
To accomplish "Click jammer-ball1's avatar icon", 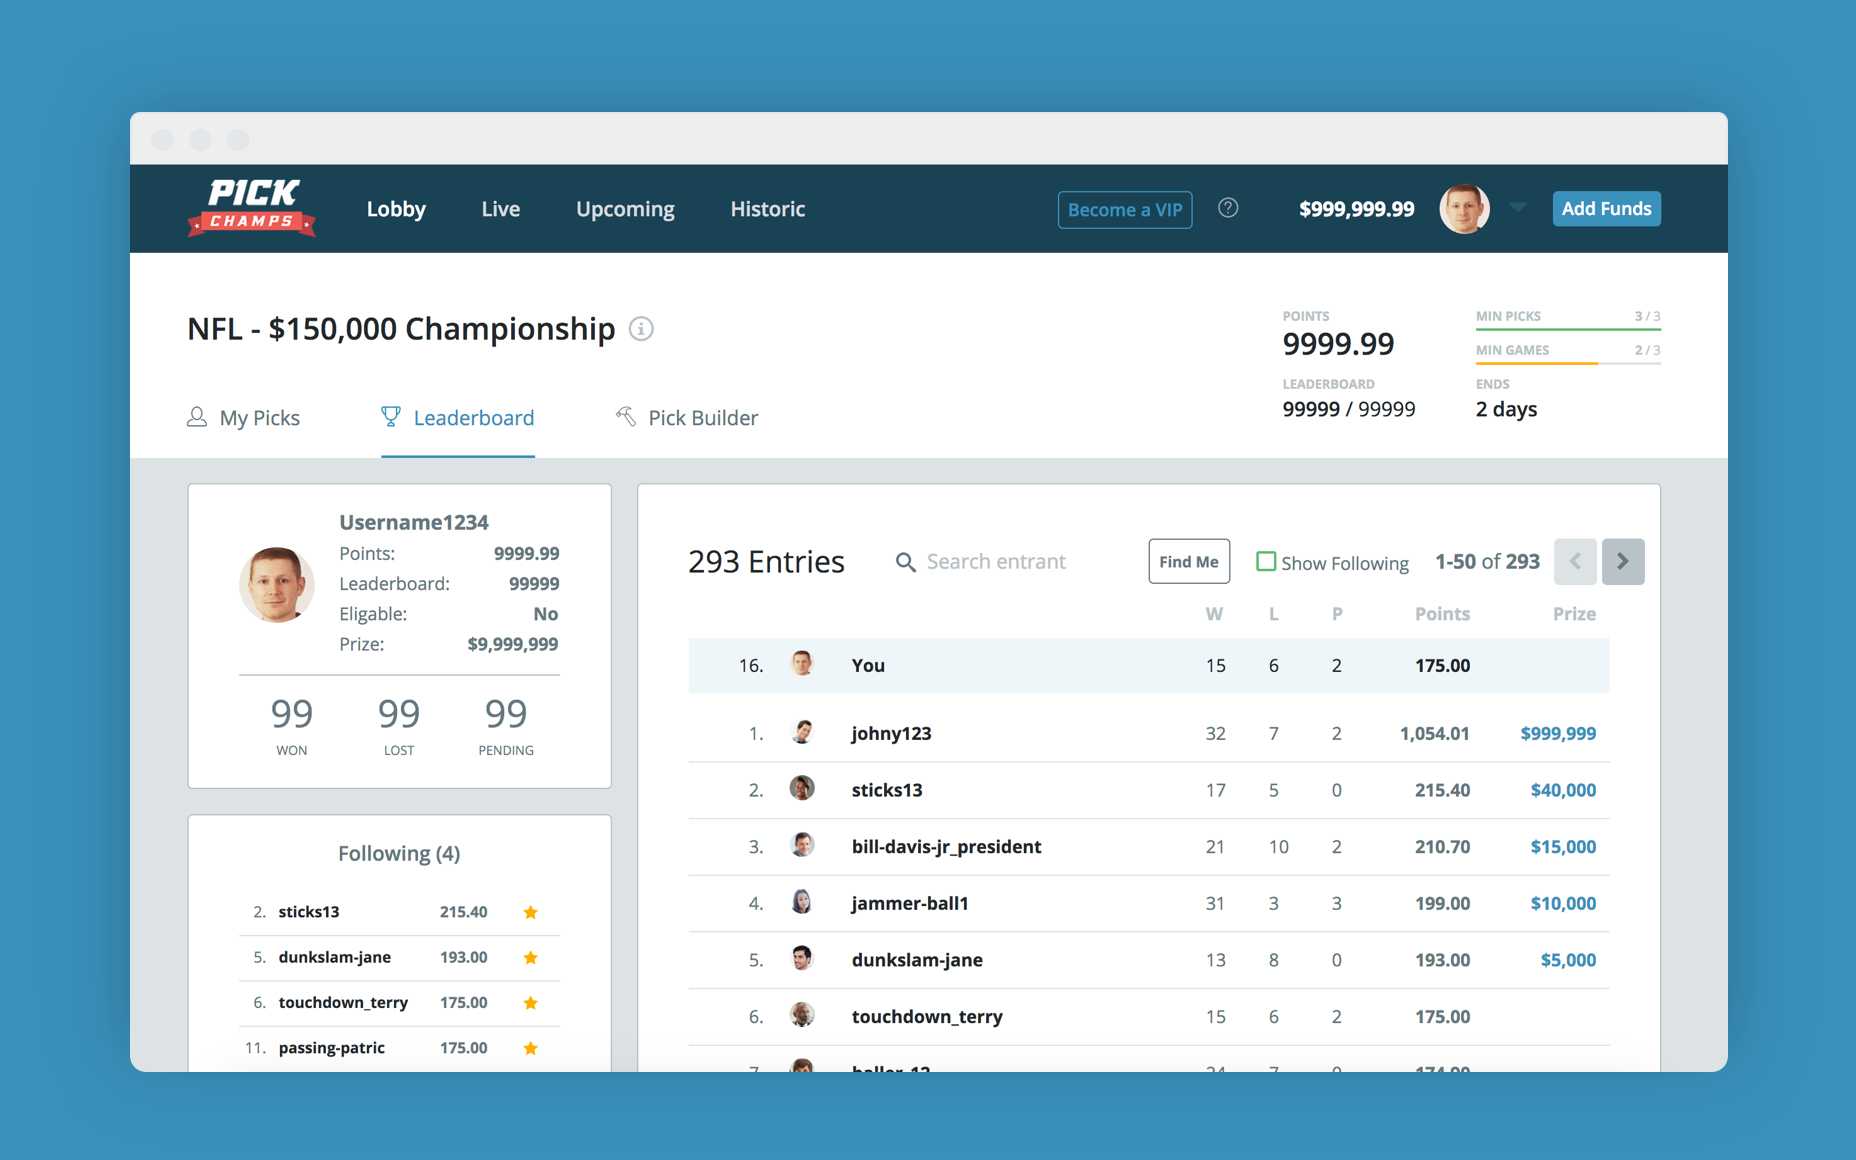I will (x=802, y=903).
